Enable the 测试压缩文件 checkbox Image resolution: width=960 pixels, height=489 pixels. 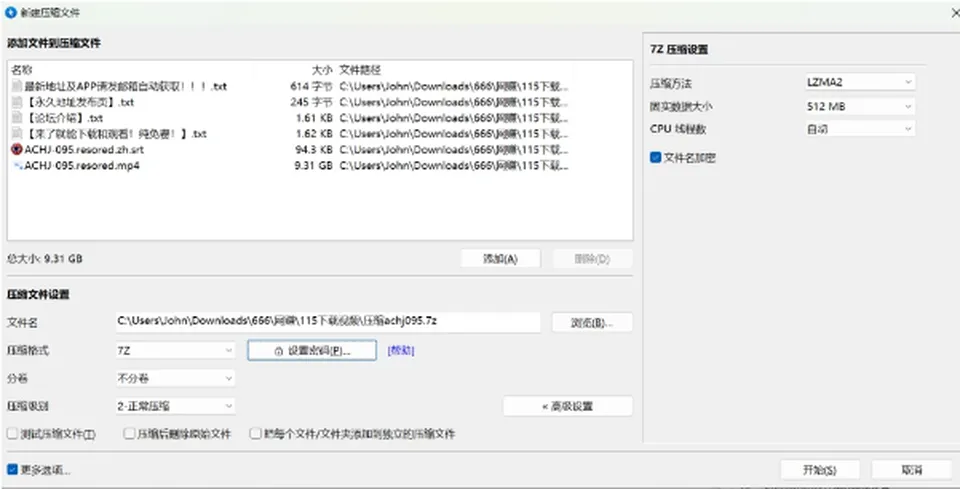[12, 434]
